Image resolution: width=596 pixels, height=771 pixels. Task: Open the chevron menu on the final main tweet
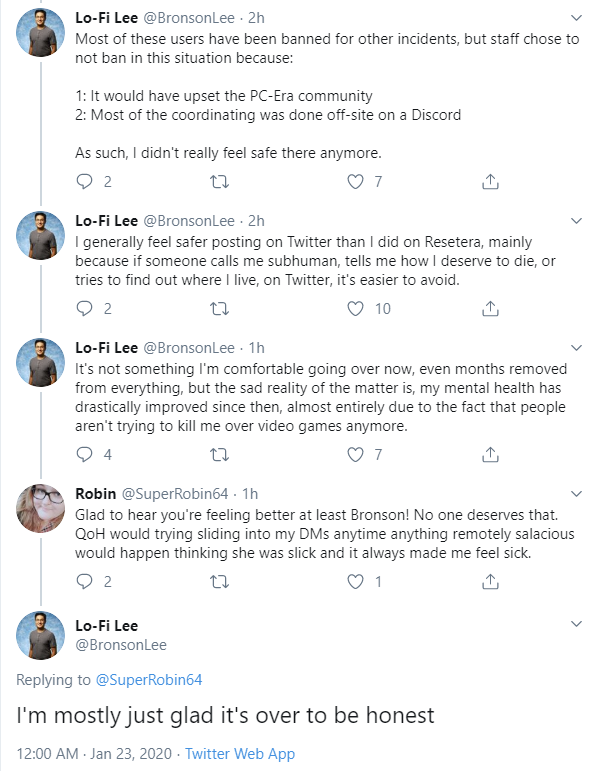click(x=576, y=624)
